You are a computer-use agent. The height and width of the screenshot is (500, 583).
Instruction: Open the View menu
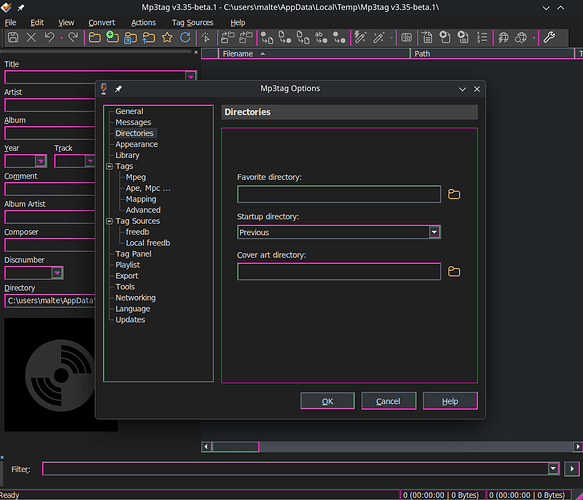coord(66,23)
